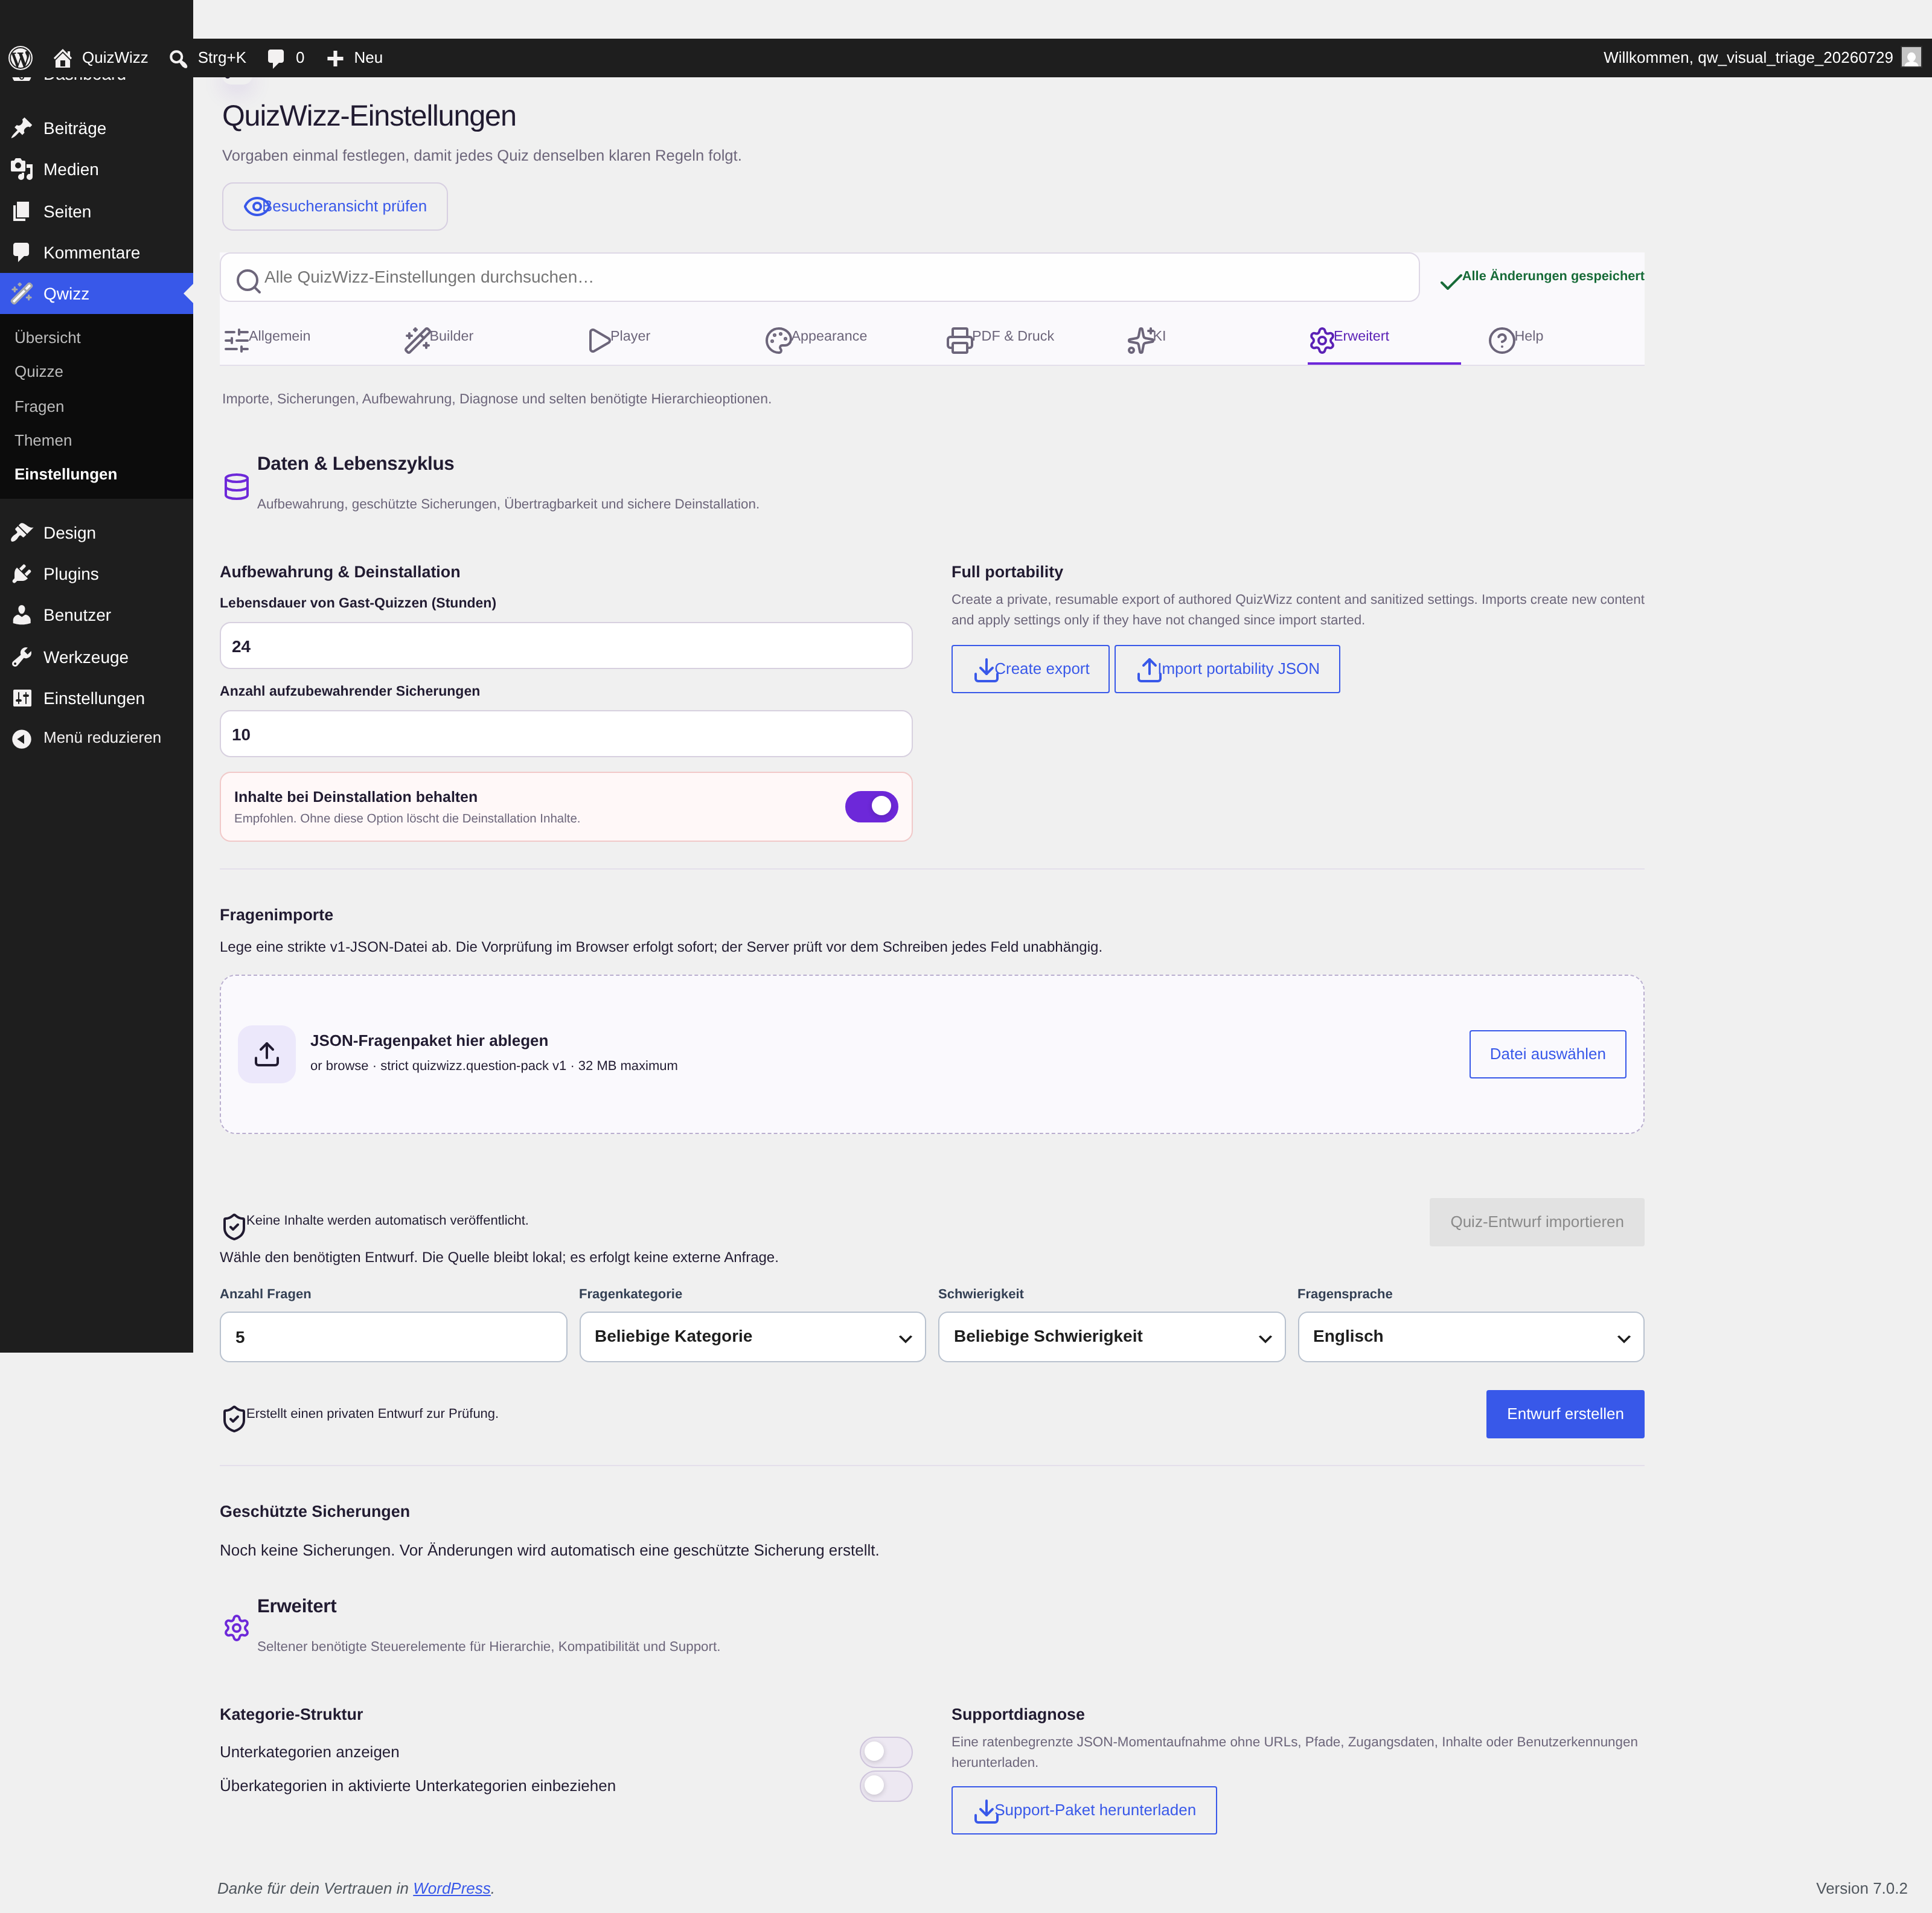Click the Menü reduzieren arrow icon
The image size is (1932, 1913).
pyautogui.click(x=22, y=738)
